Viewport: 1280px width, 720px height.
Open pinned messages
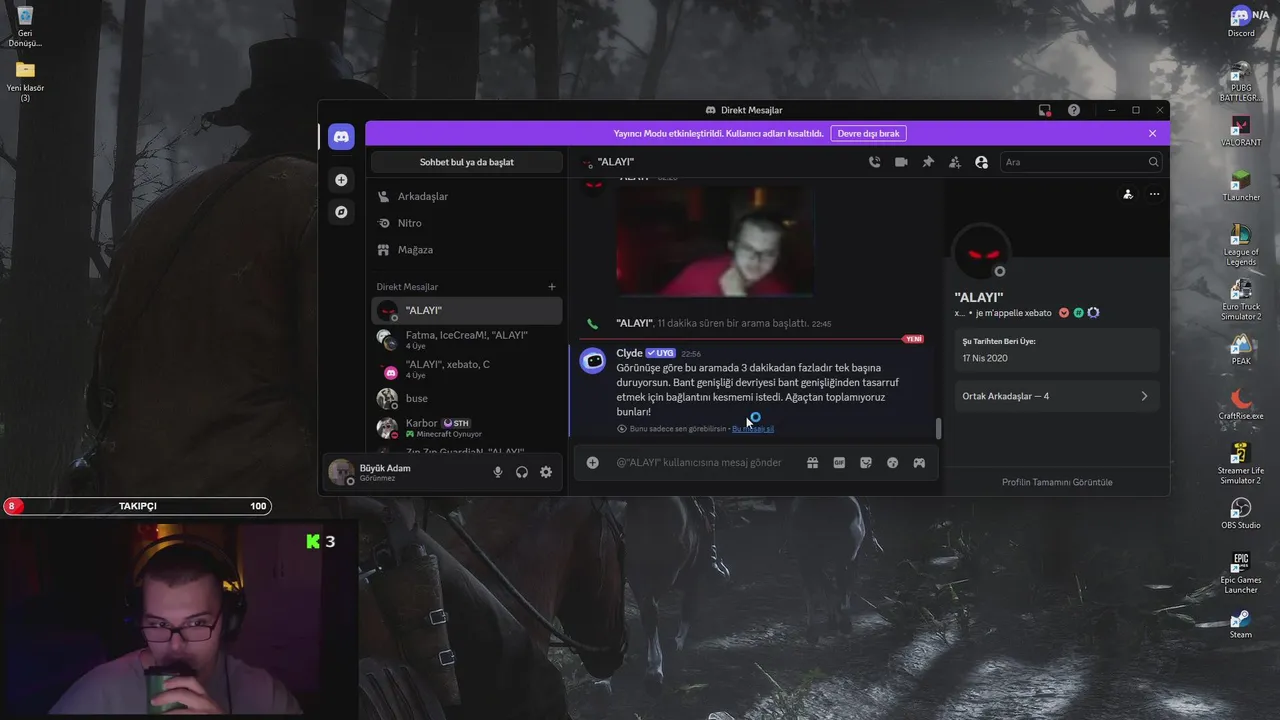928,162
